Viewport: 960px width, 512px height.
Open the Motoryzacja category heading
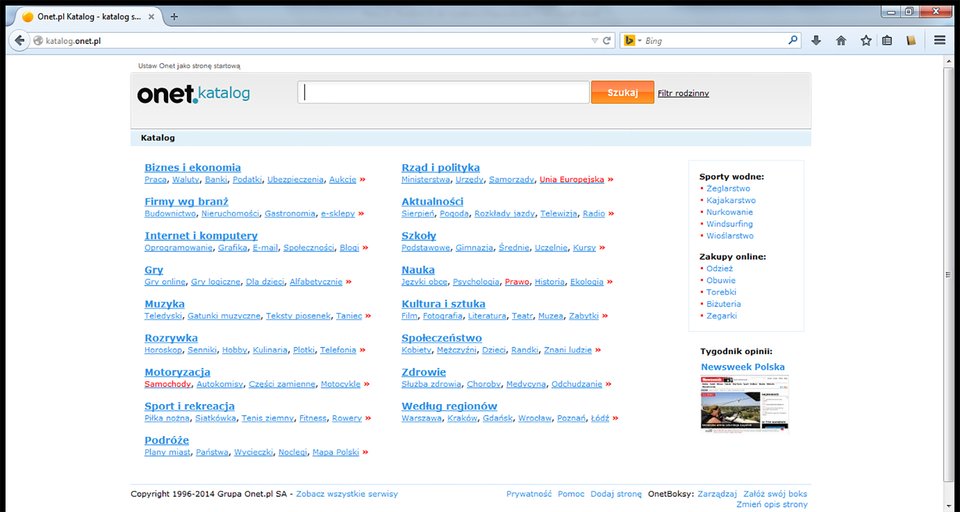177,372
